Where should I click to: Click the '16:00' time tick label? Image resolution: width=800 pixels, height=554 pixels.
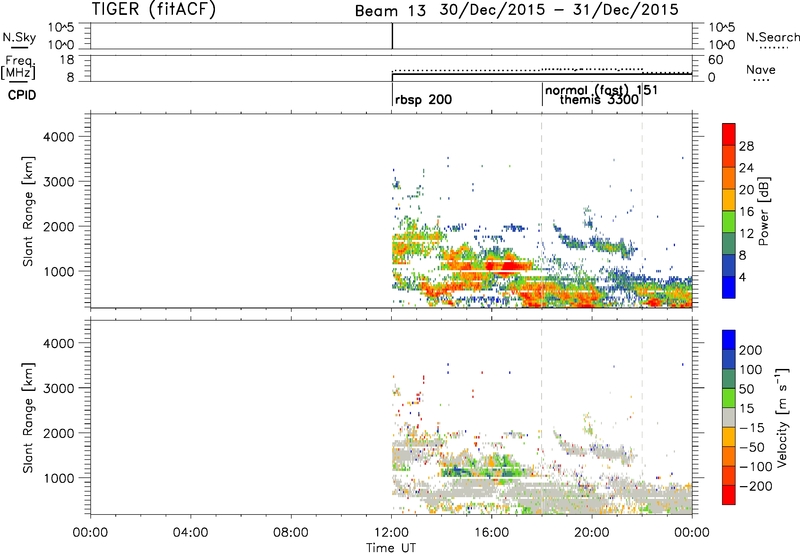491,533
